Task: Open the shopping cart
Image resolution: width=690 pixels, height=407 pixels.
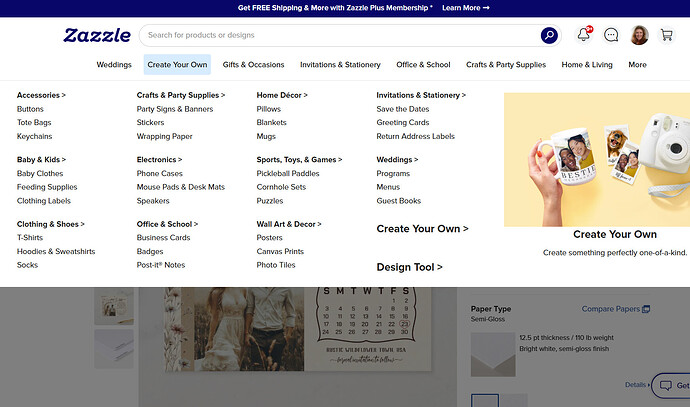Action: 667,35
